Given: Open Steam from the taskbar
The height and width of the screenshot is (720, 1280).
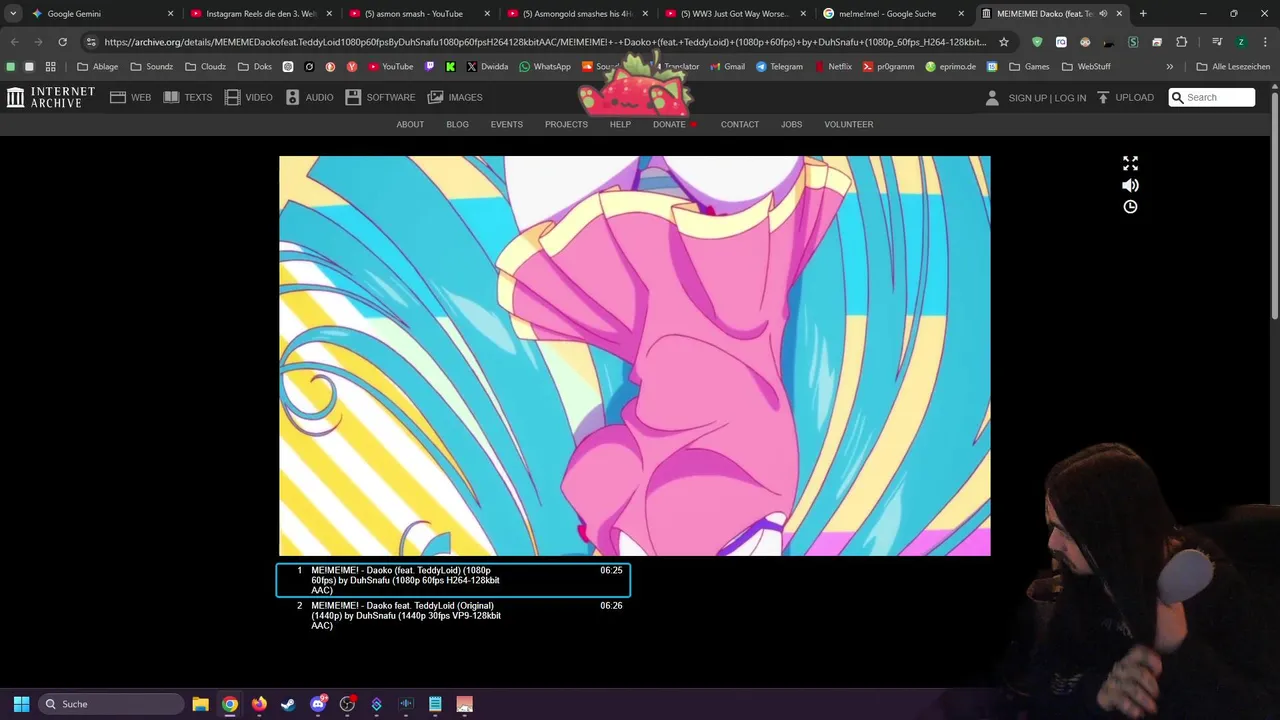Looking at the screenshot, I should 288,704.
